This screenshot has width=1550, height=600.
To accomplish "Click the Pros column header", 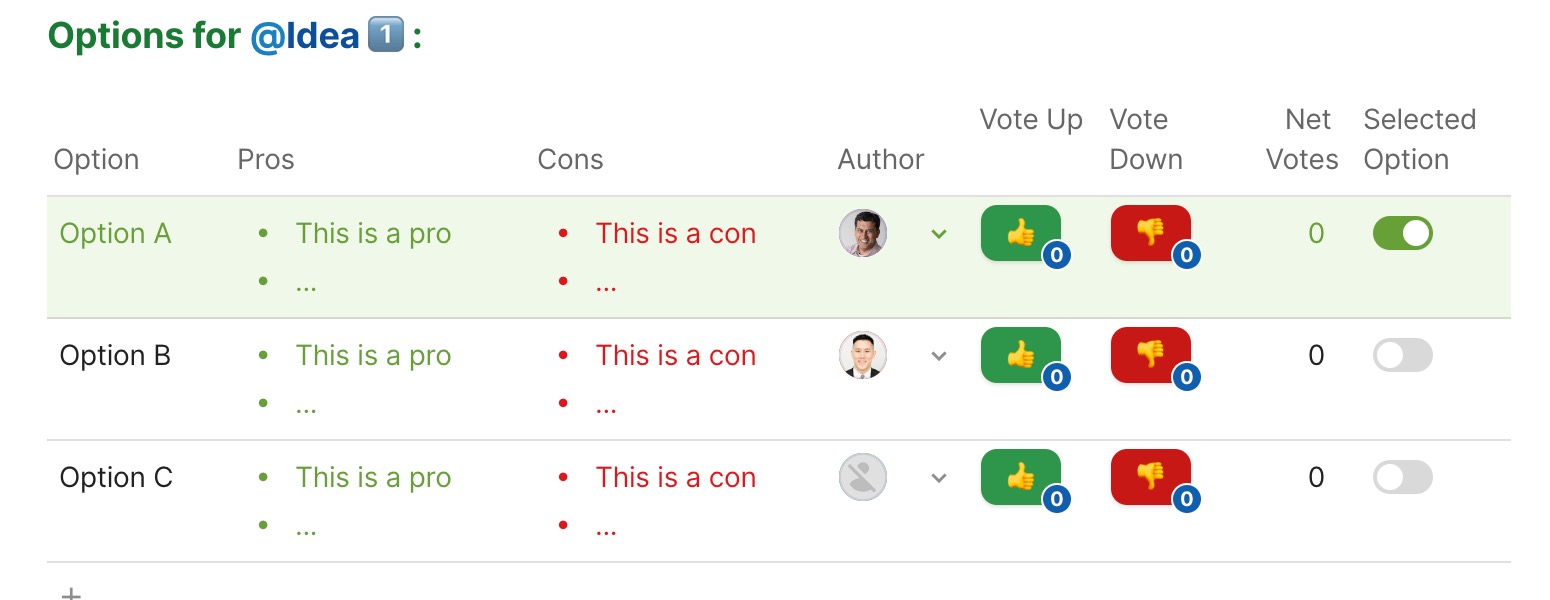I will tap(266, 160).
